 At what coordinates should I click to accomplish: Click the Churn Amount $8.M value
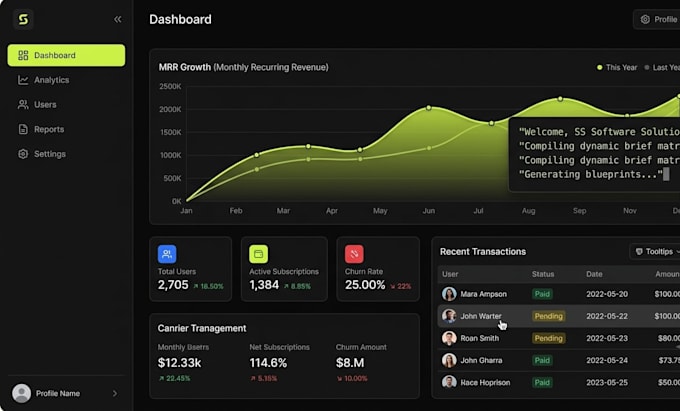click(x=350, y=362)
